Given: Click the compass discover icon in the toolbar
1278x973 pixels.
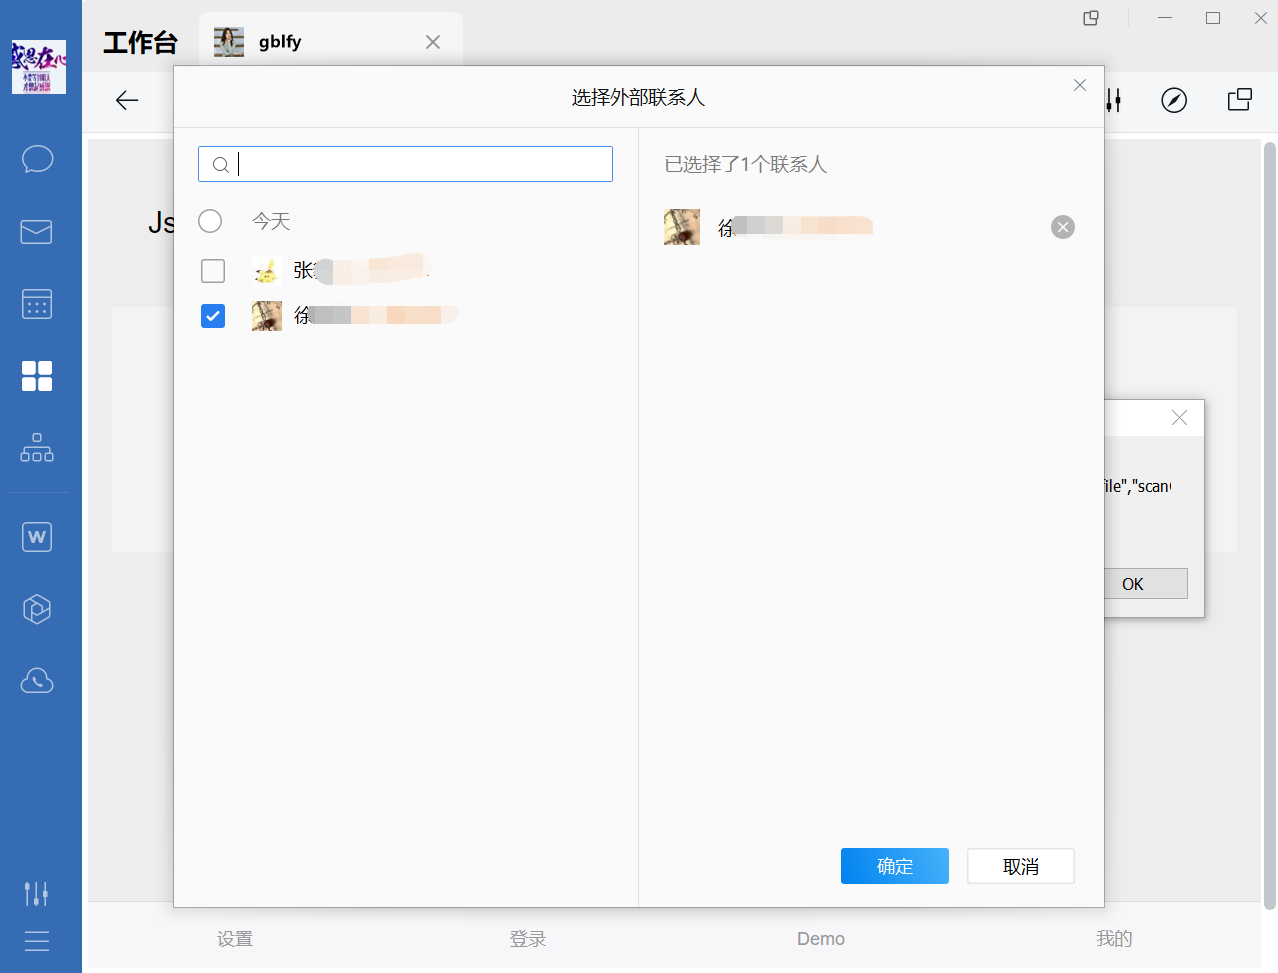Looking at the screenshot, I should click(x=1174, y=100).
